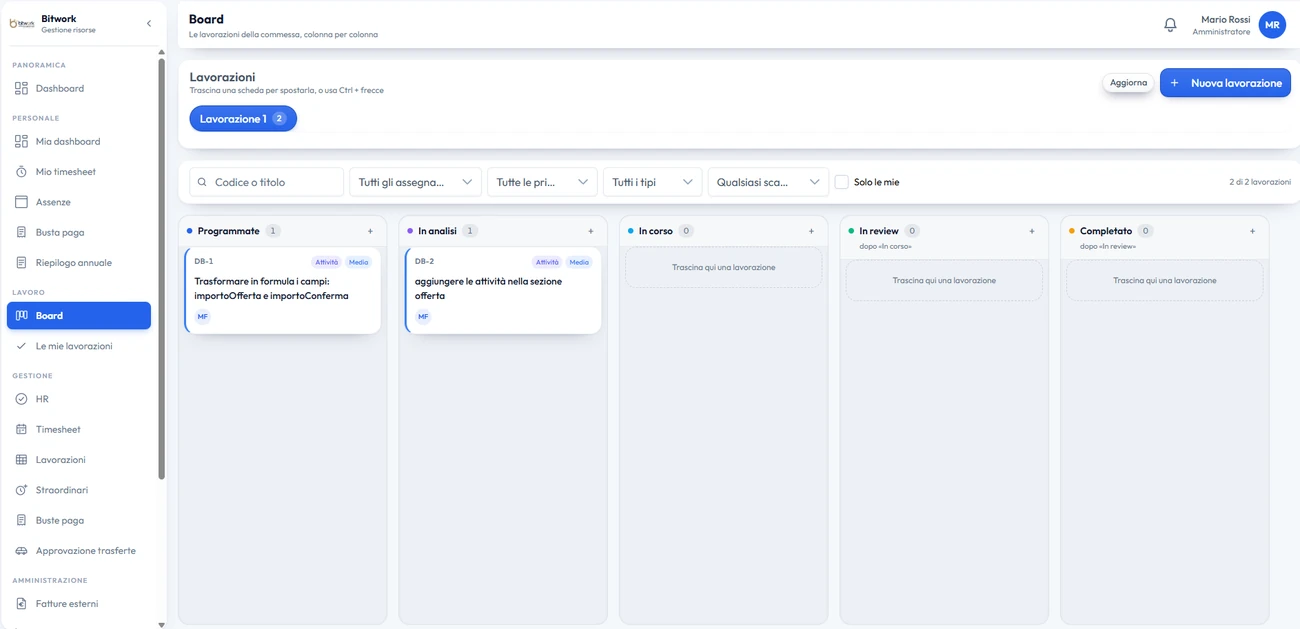Open the Qualsiasi scadenza dropdown
This screenshot has height=629, width=1300.
(x=768, y=182)
